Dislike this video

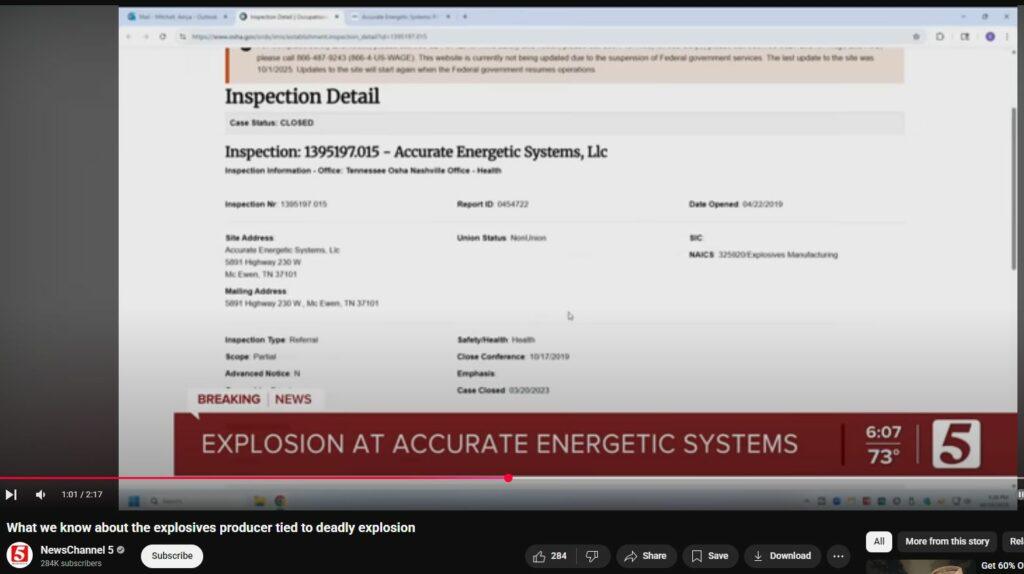(x=592, y=556)
